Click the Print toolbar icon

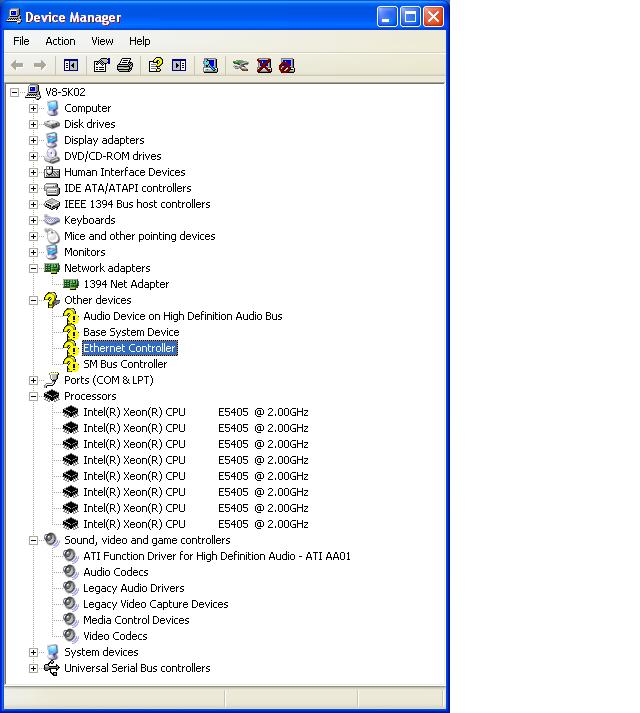[124, 66]
